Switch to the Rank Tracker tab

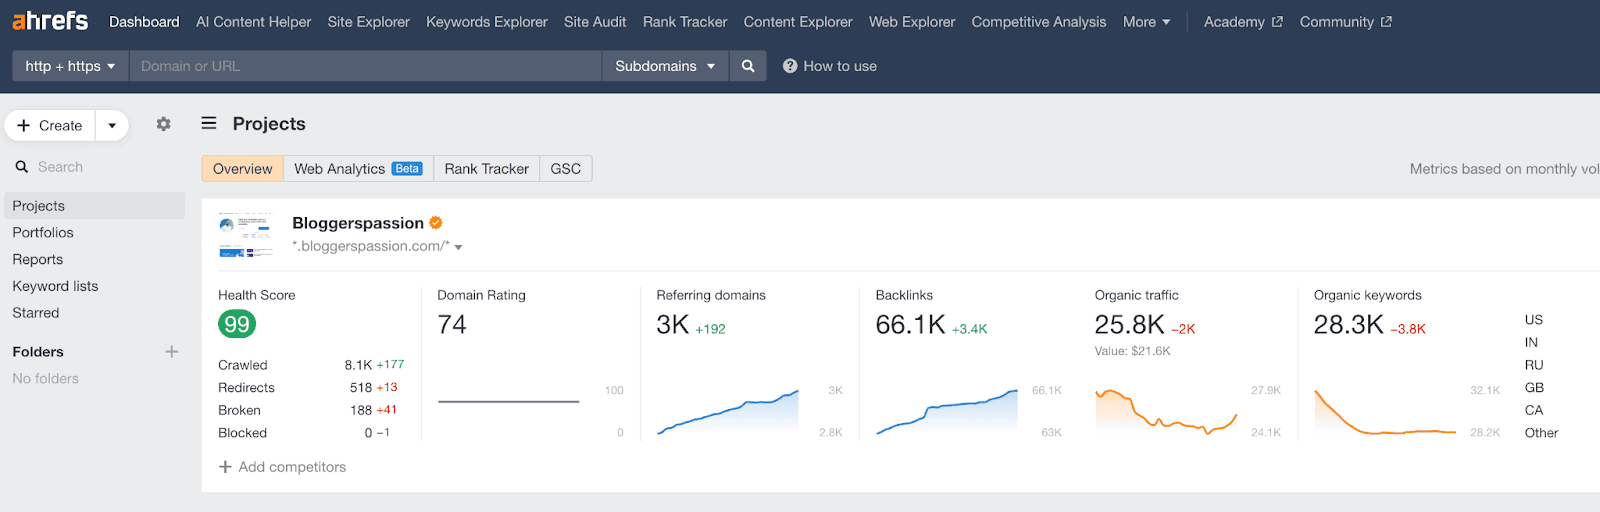pos(487,168)
